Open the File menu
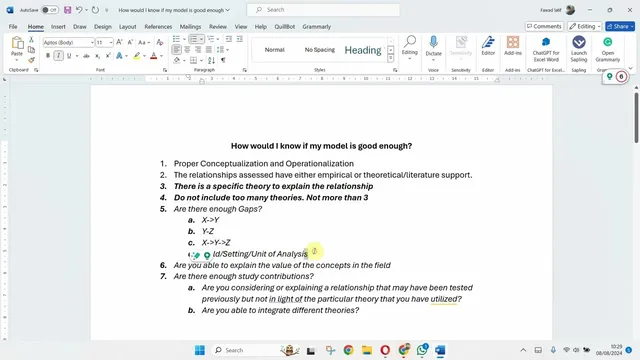 pyautogui.click(x=13, y=27)
